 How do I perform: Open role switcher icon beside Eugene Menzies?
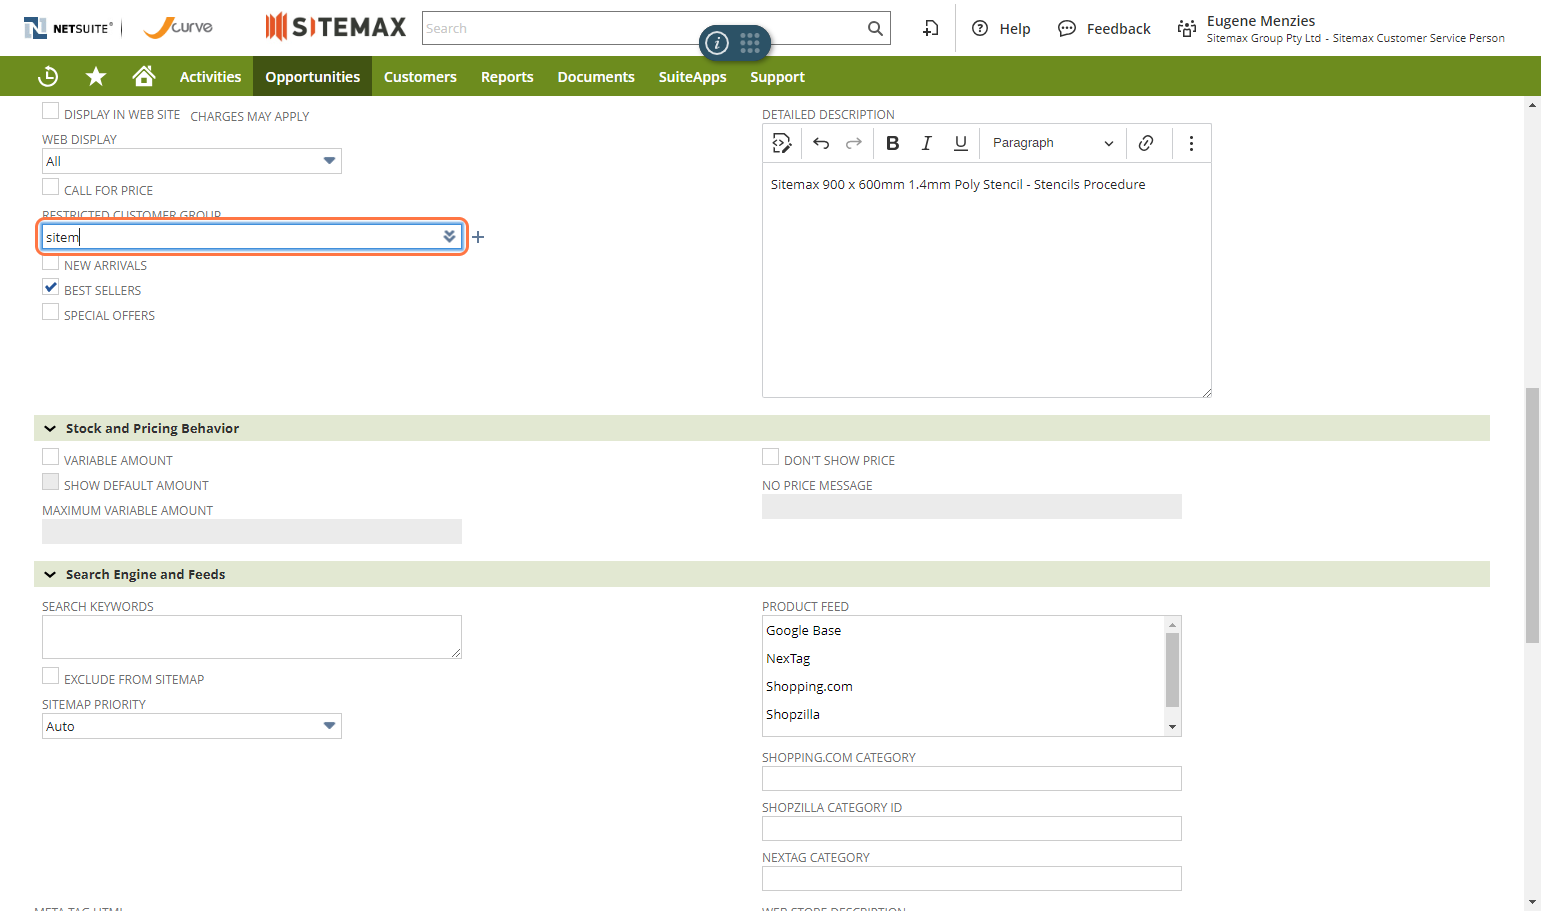(1187, 28)
